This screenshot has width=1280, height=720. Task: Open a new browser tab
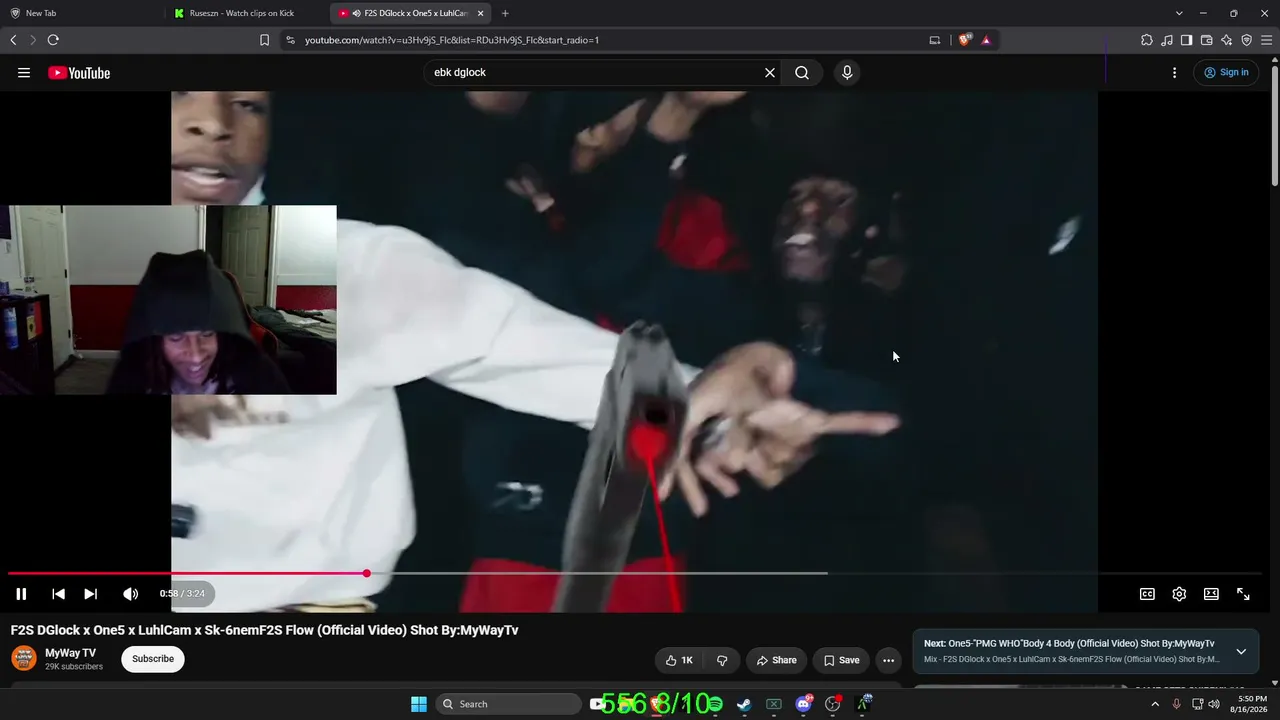505,13
